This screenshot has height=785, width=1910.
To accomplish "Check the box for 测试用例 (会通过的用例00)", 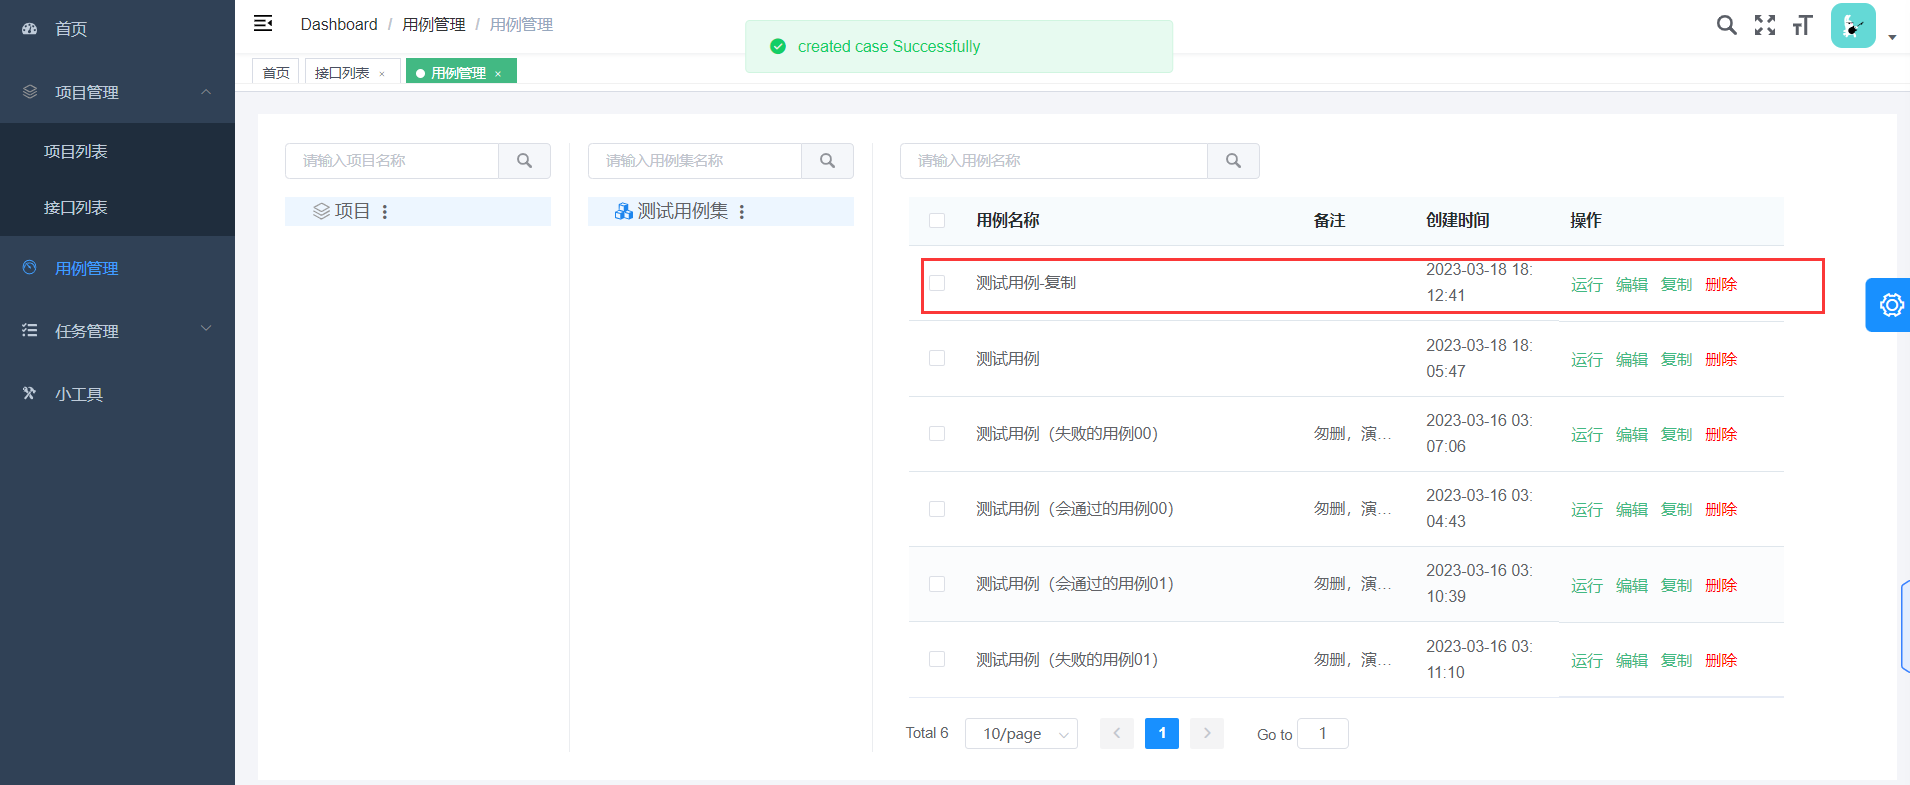I will 937,509.
